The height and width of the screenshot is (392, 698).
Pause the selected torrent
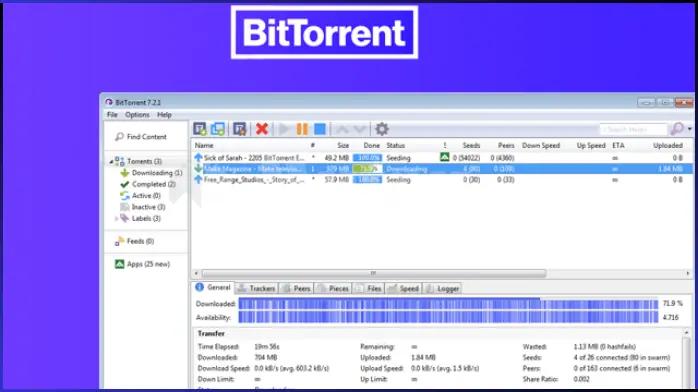click(x=302, y=129)
